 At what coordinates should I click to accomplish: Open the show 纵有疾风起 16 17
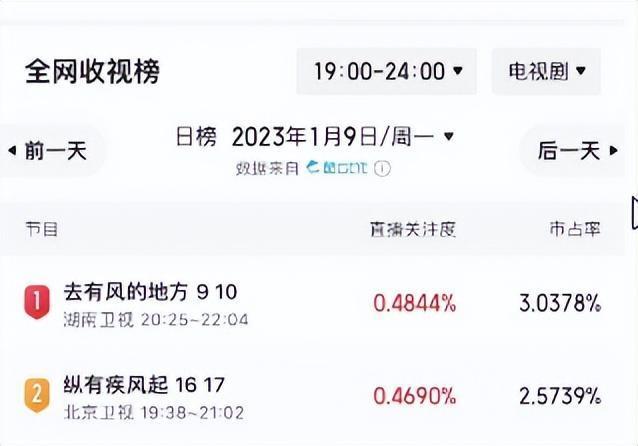pyautogui.click(x=144, y=385)
